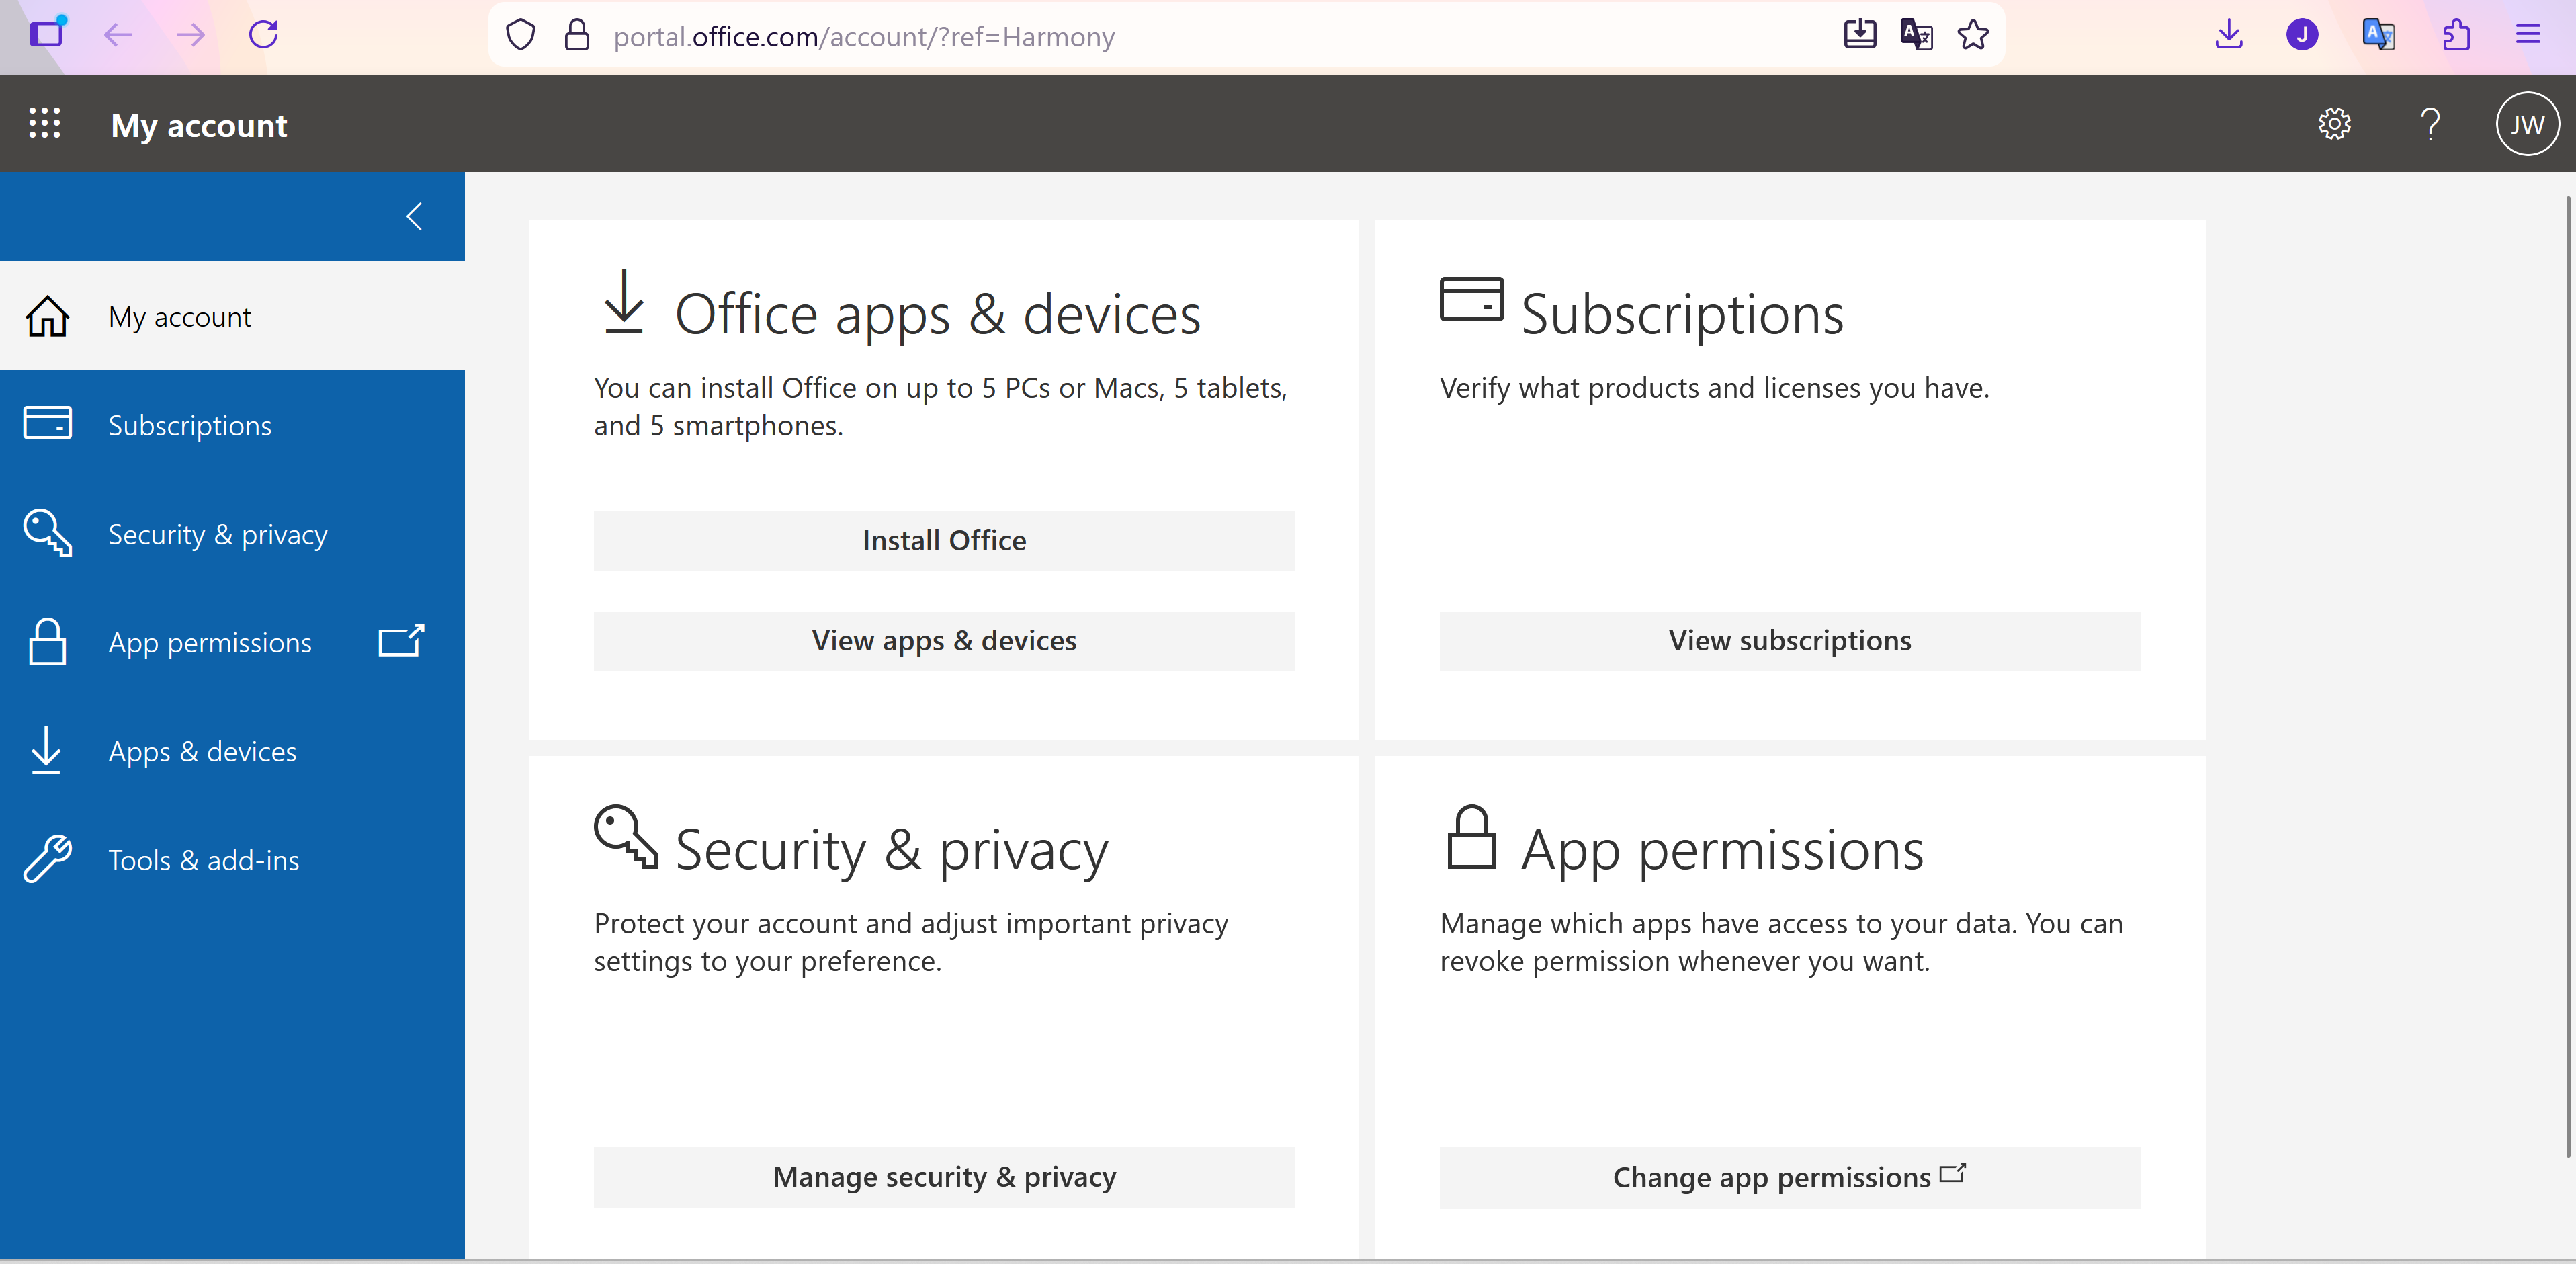Viewport: 2576px width, 1264px height.
Task: Click the purple J profile icon
Action: [2302, 34]
